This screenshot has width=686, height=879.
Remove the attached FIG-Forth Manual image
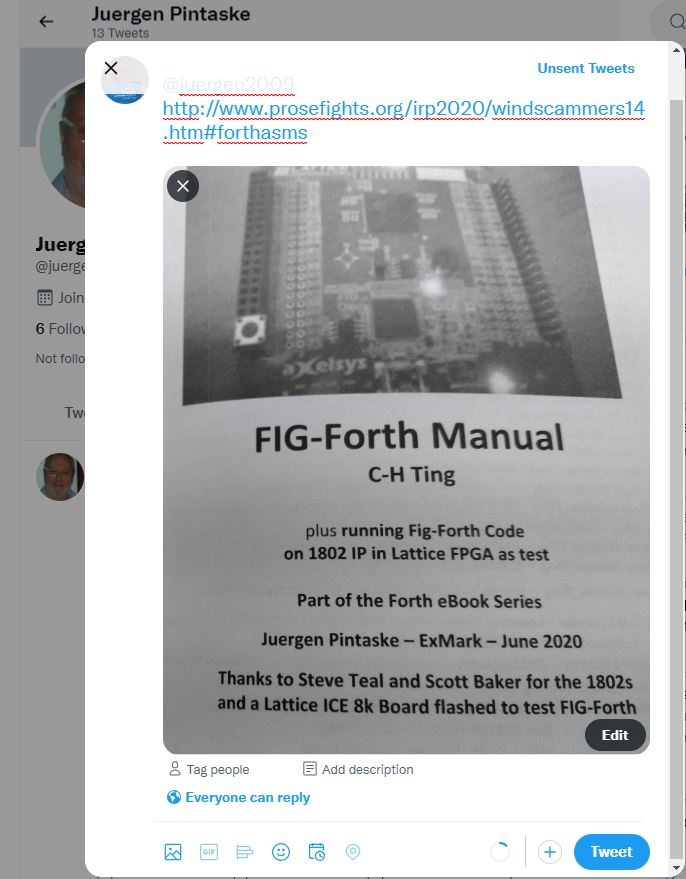[183, 186]
